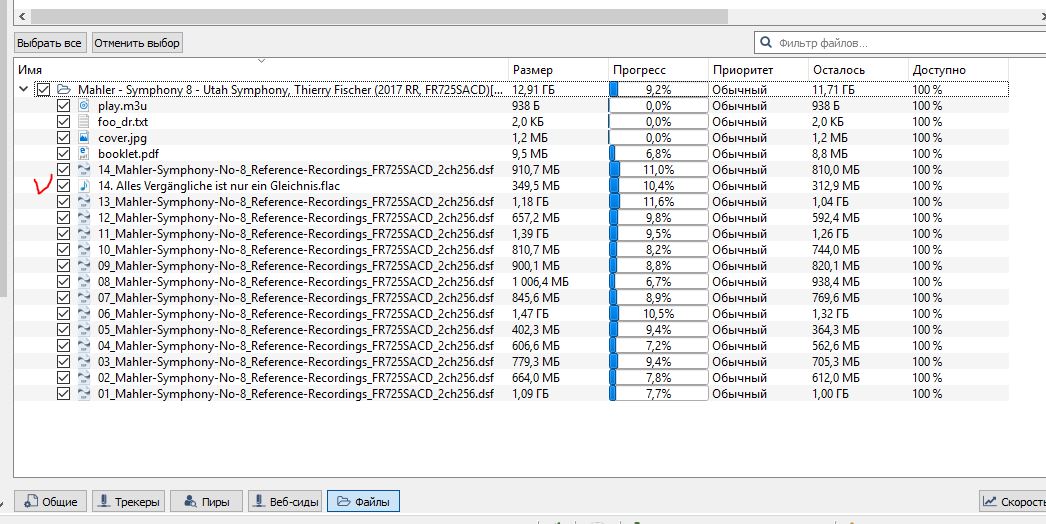Uncheck the booklet.pdf checkbox
The image size is (1046, 524).
pos(63,154)
